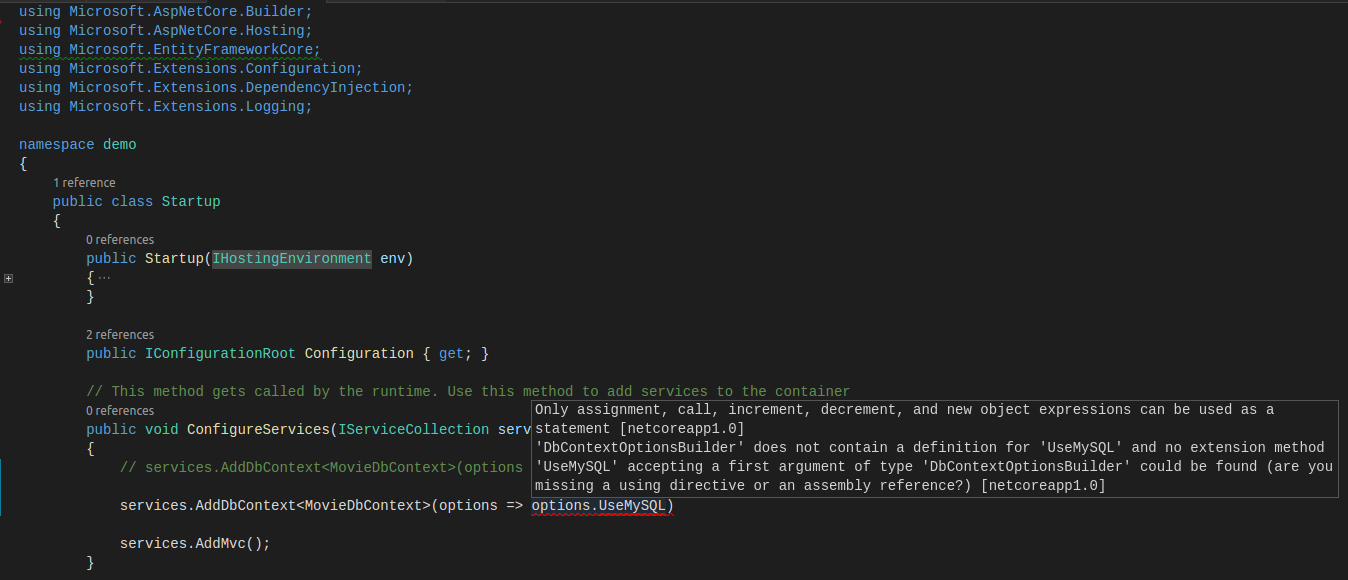Click the 'get' accessor keyword
The width and height of the screenshot is (1348, 580).
coord(451,353)
